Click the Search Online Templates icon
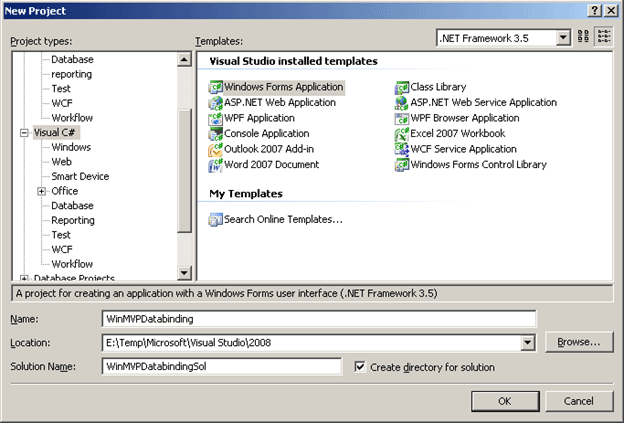Screen dimensions: 624x423 (215, 220)
